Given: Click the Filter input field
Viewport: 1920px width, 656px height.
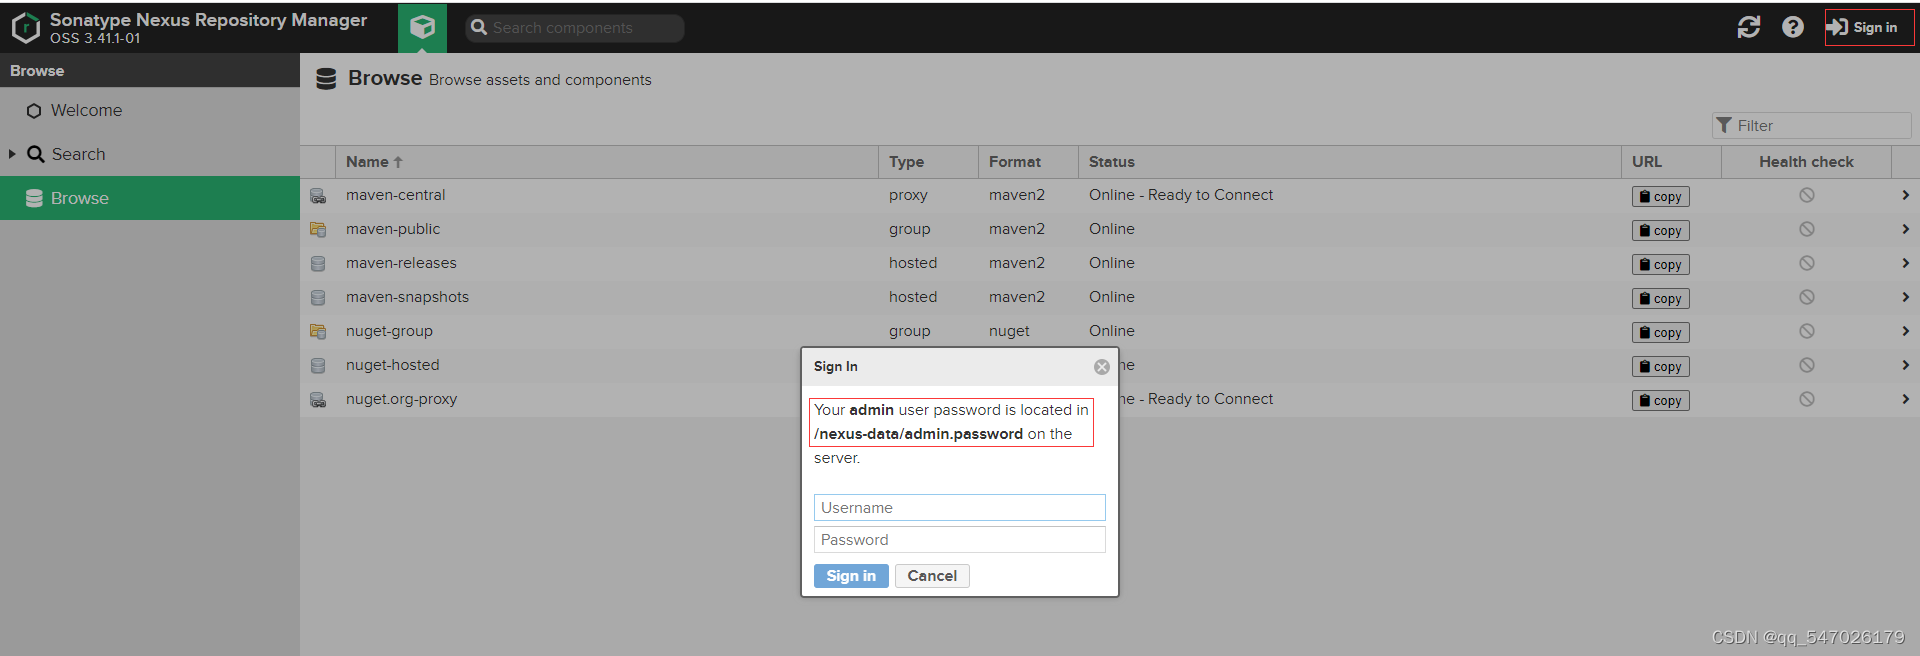Looking at the screenshot, I should [x=1811, y=126].
